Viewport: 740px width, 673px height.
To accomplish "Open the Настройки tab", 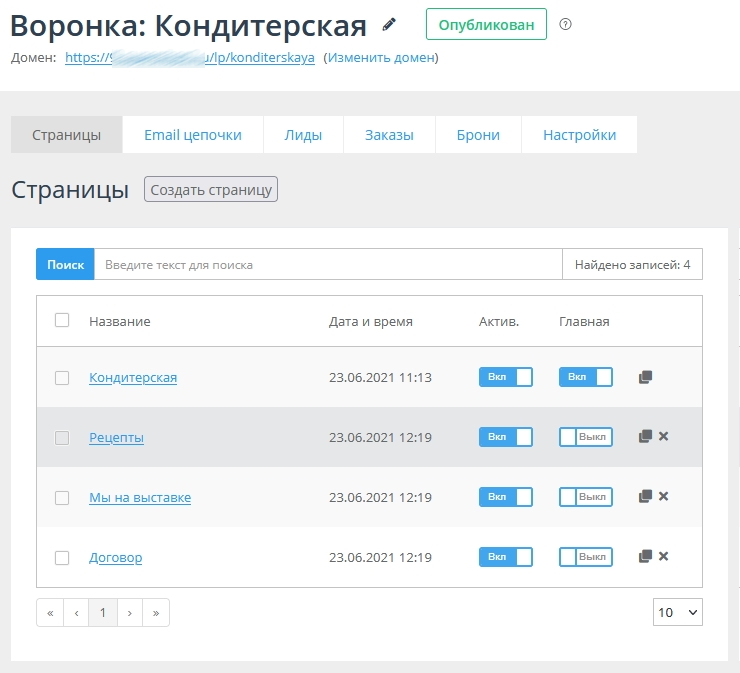I will click(579, 135).
